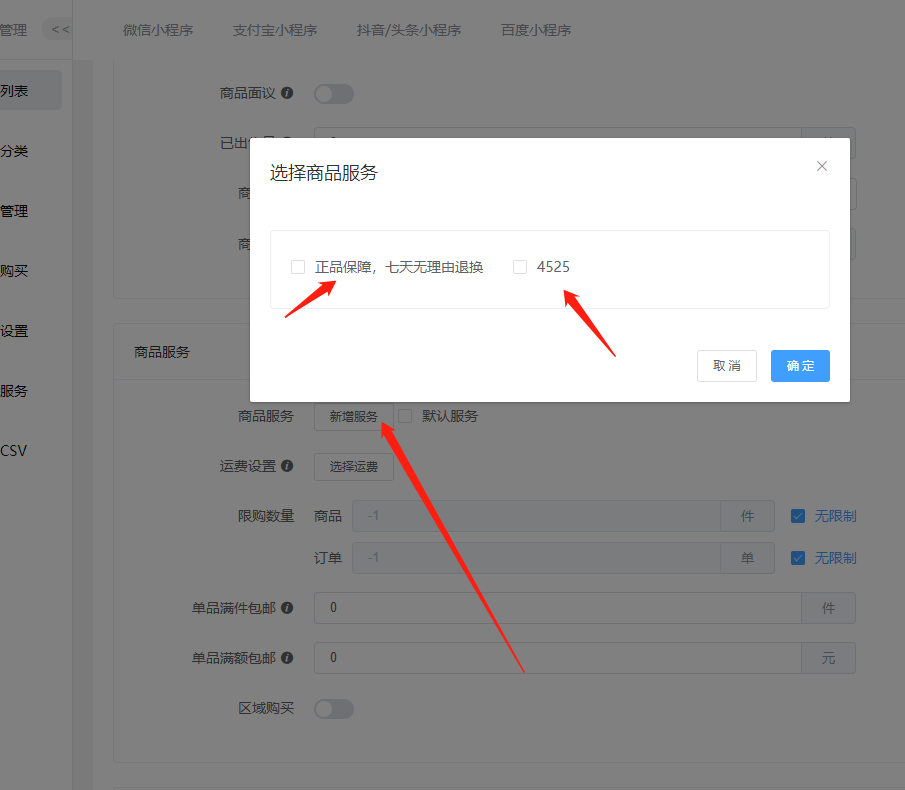
Task: Go to 百度小程序 tab
Action: point(536,30)
